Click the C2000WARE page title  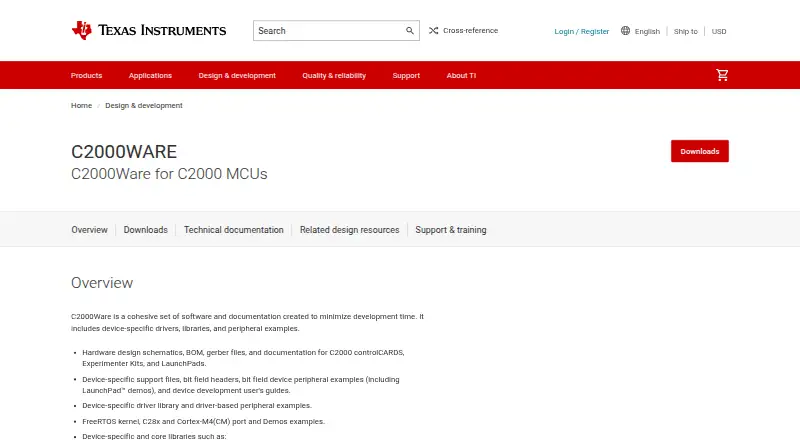coord(124,152)
